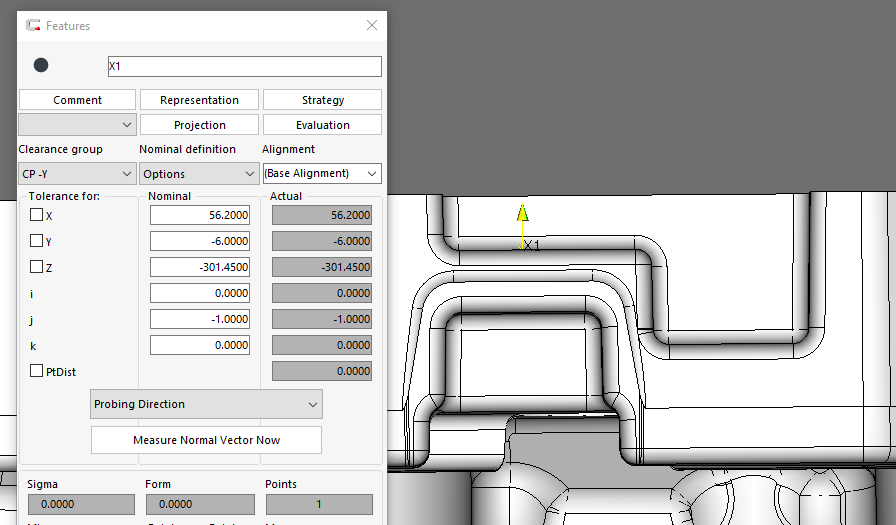Image resolution: width=896 pixels, height=525 pixels.
Task: Close the Features dialog window
Action: click(x=372, y=25)
